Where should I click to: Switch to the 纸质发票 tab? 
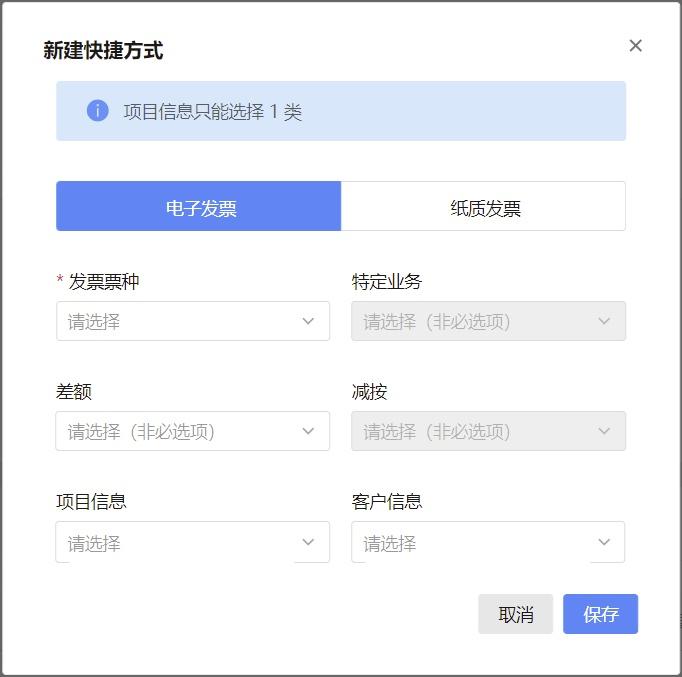click(x=484, y=207)
